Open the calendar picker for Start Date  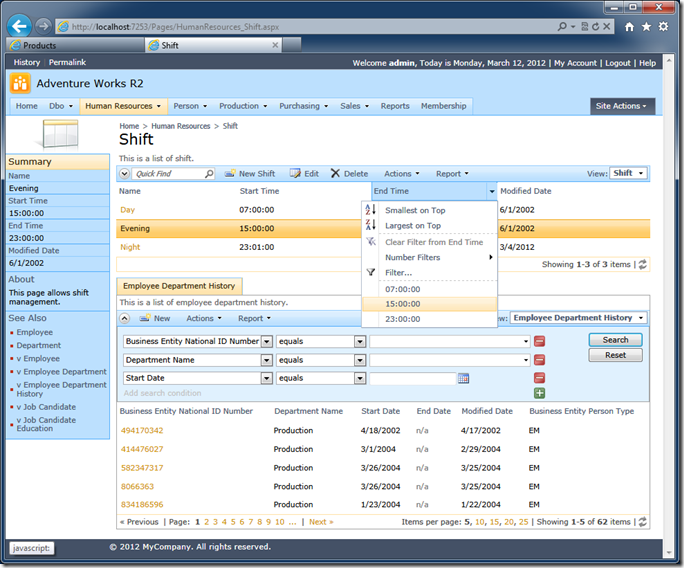tap(463, 379)
